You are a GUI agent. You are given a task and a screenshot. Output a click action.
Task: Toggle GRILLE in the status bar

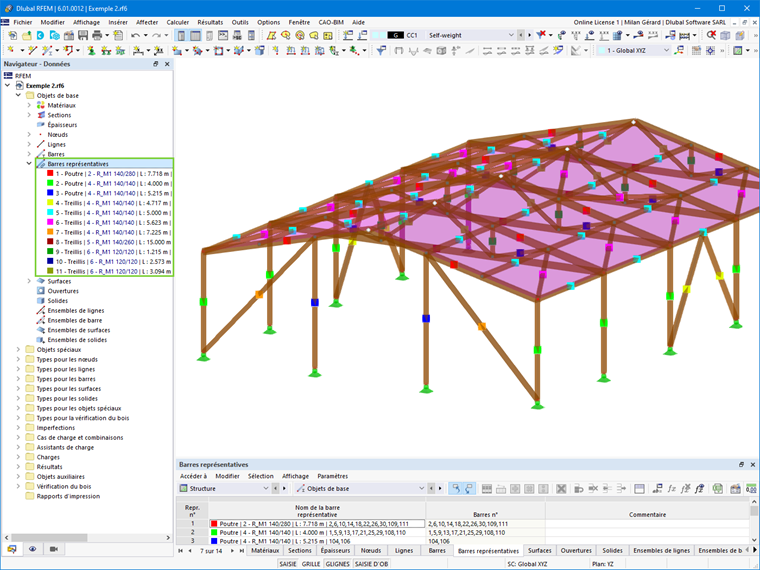[311, 564]
